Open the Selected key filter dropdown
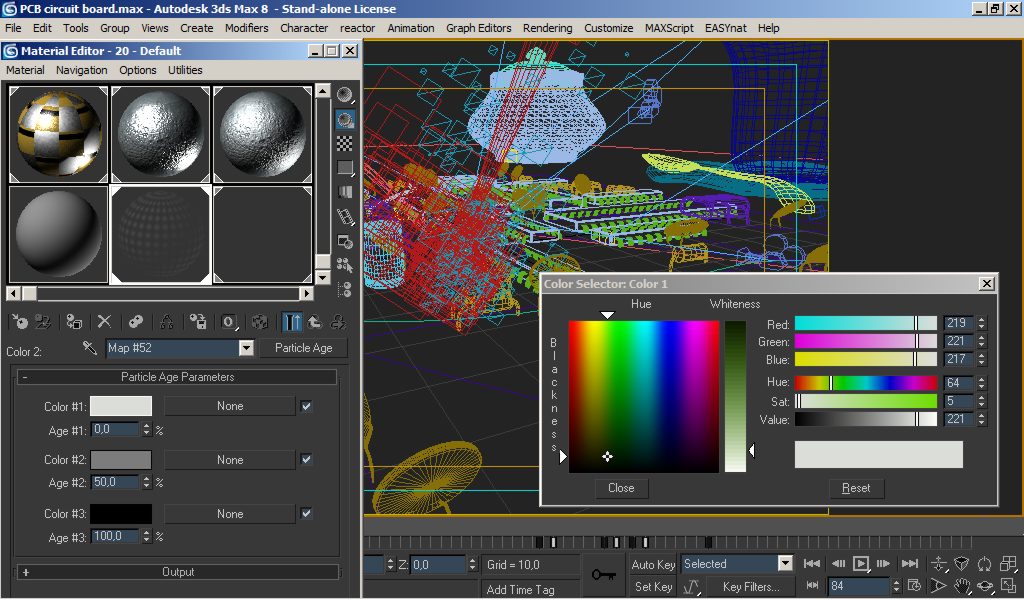This screenshot has width=1024, height=600. 784,564
